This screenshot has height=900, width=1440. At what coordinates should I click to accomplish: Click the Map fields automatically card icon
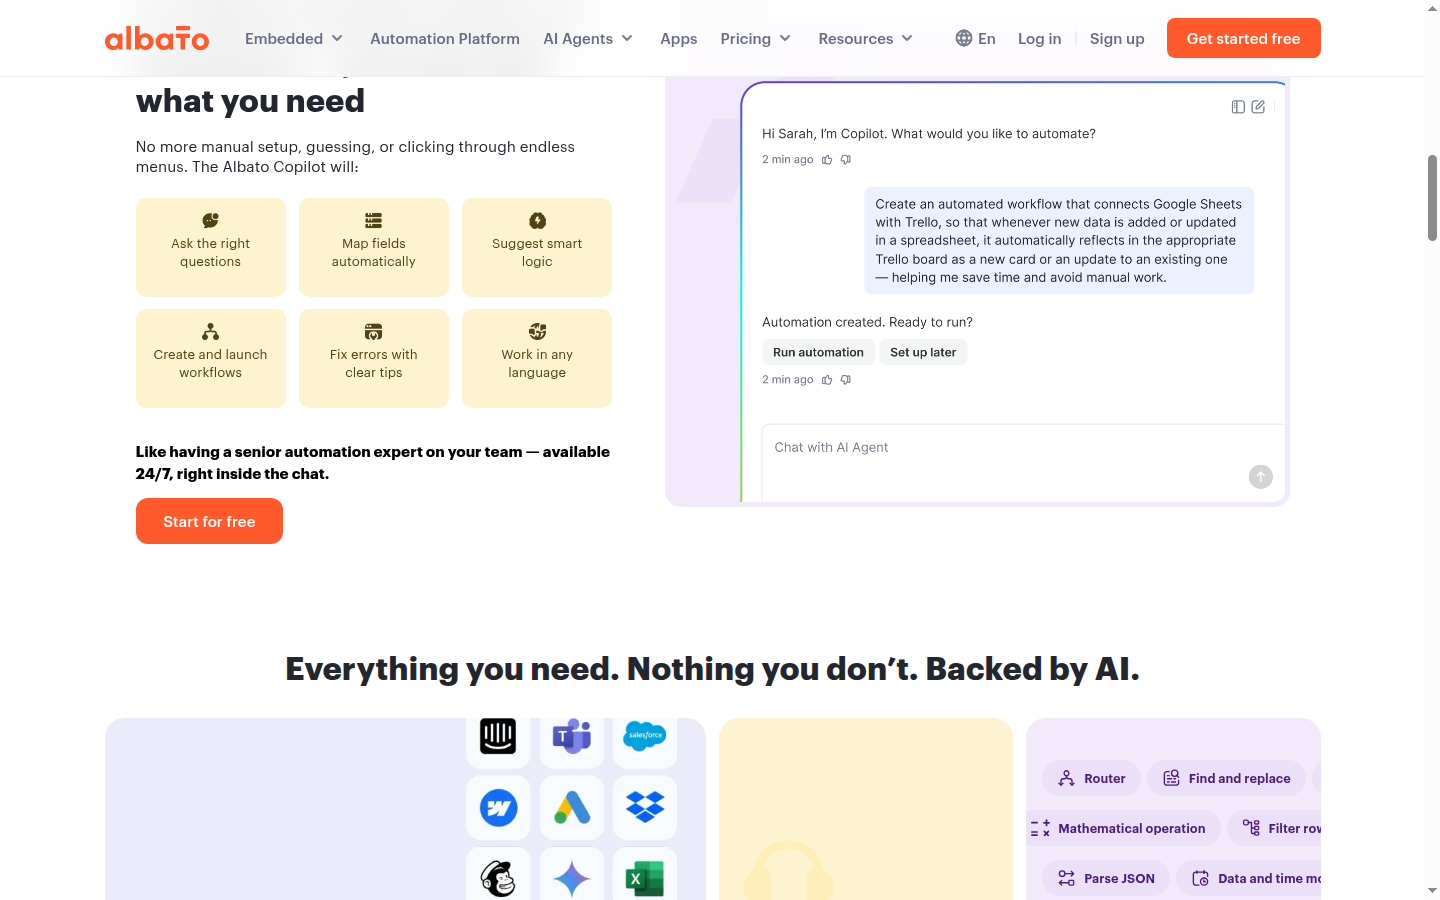tap(373, 221)
